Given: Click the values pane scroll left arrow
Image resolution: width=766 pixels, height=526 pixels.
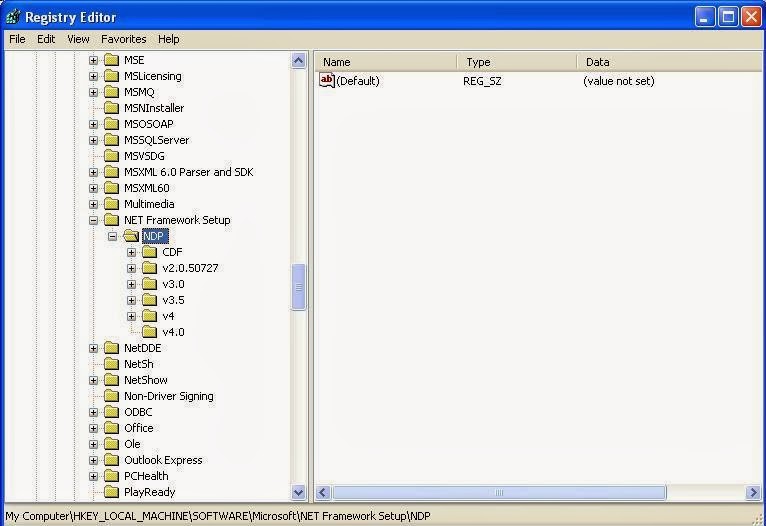Looking at the screenshot, I should tap(323, 492).
